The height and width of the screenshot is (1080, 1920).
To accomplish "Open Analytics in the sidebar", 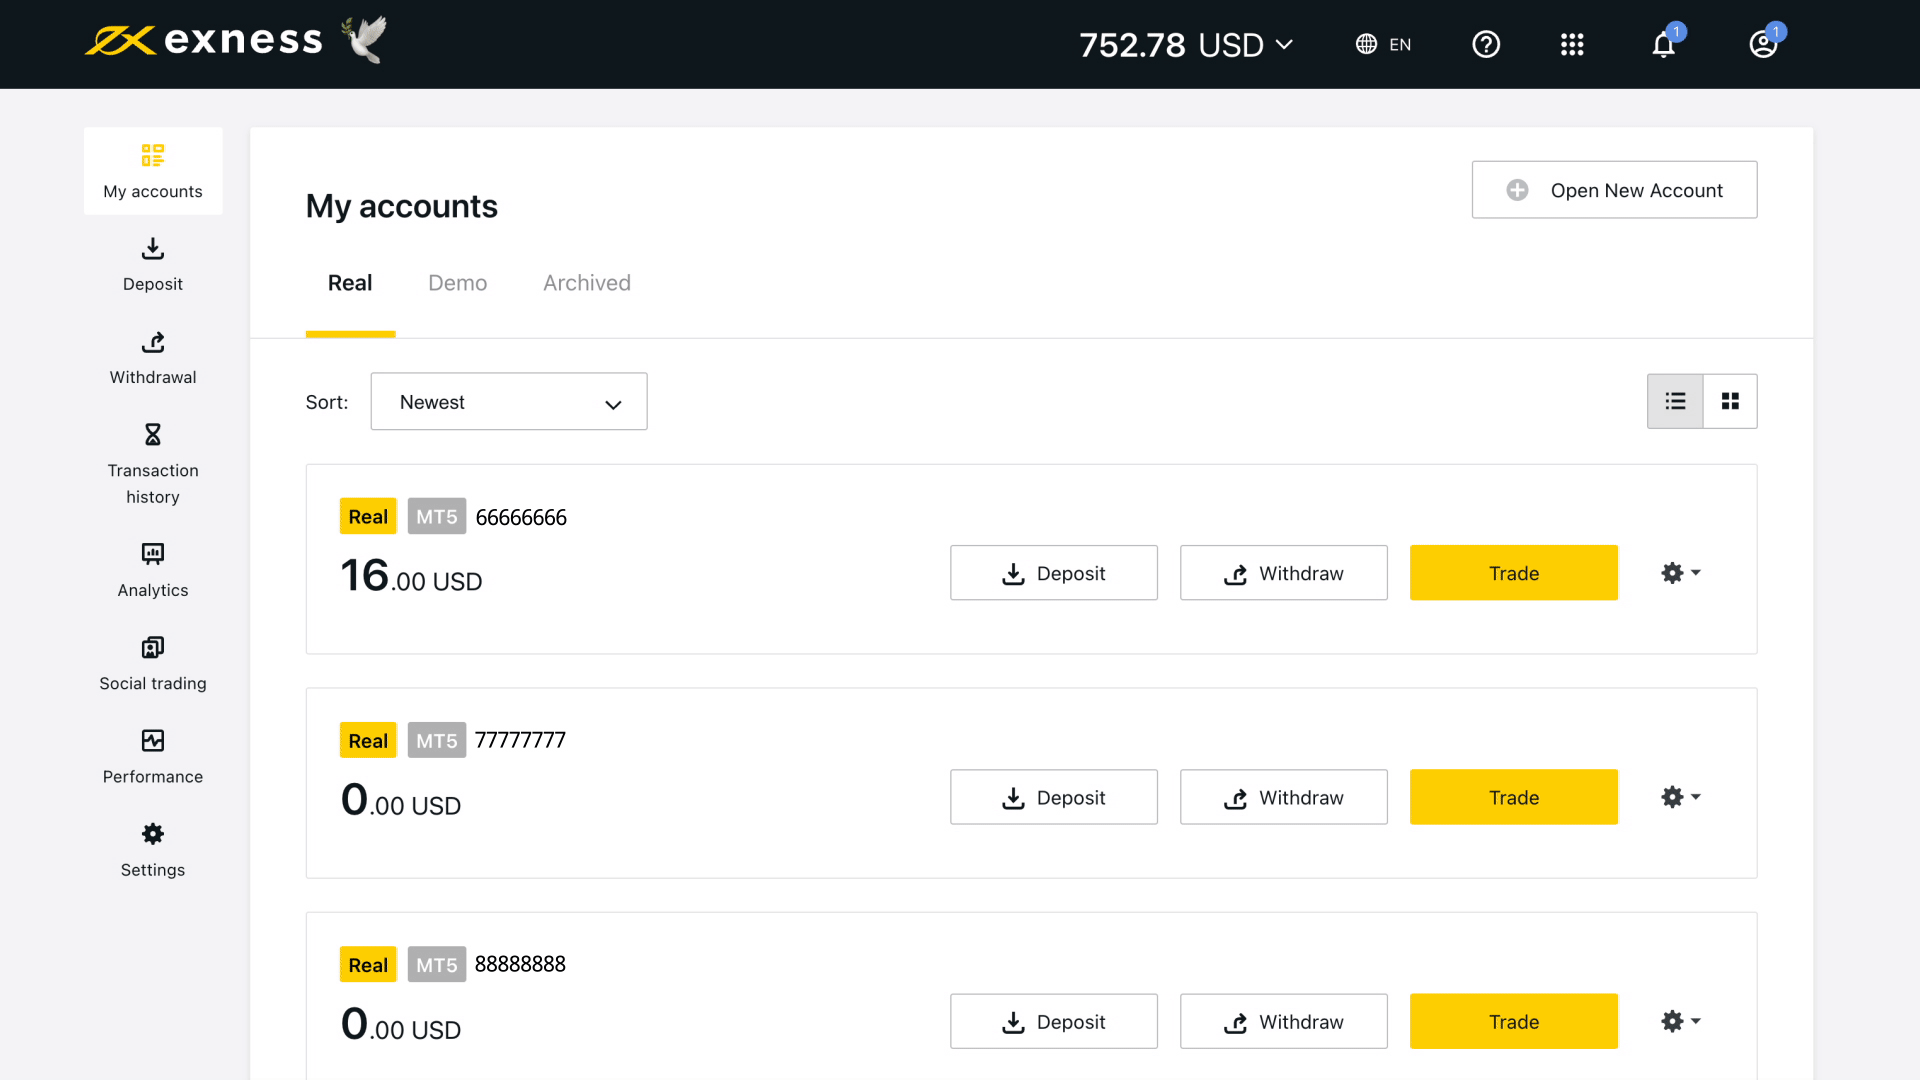I will pos(153,570).
